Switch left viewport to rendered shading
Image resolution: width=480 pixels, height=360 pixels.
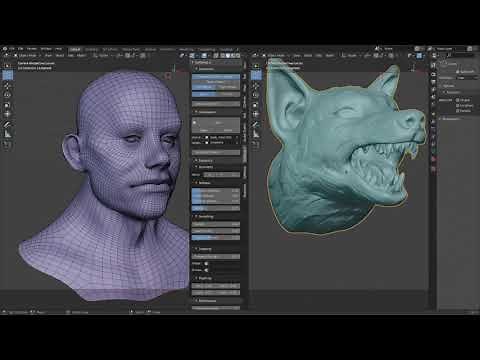237,55
